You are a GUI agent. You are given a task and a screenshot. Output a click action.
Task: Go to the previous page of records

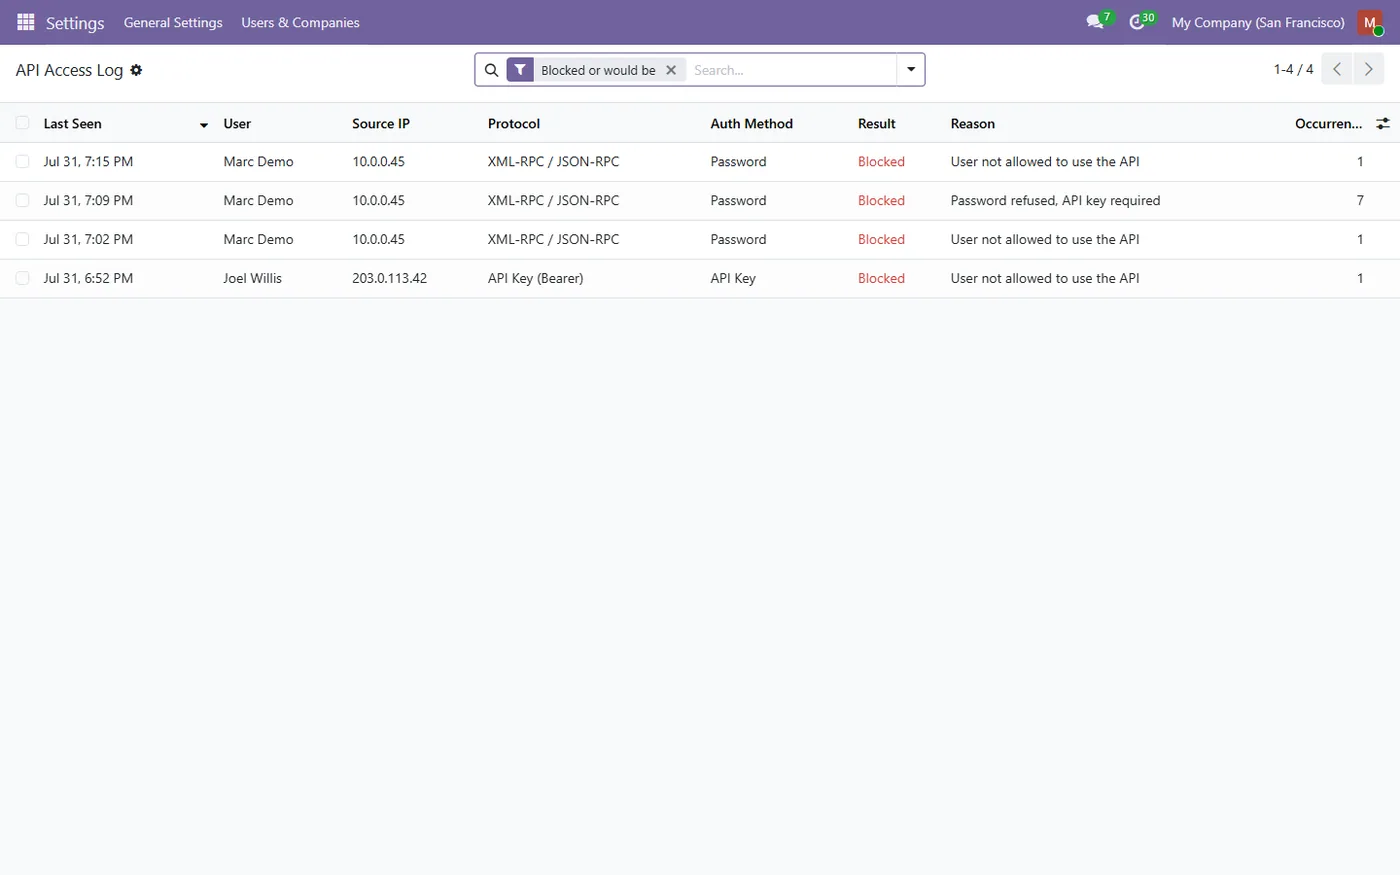click(1337, 69)
